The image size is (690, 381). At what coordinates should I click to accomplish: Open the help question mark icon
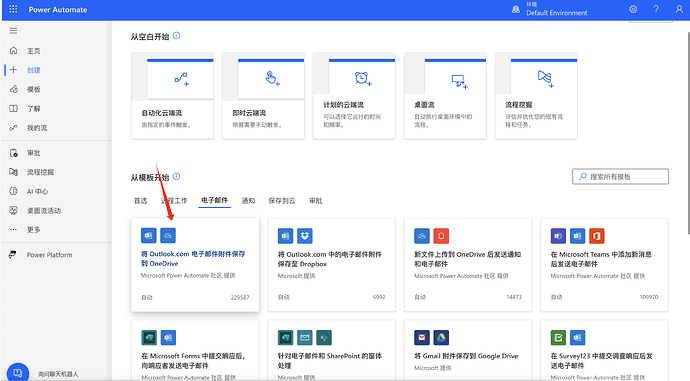click(656, 9)
